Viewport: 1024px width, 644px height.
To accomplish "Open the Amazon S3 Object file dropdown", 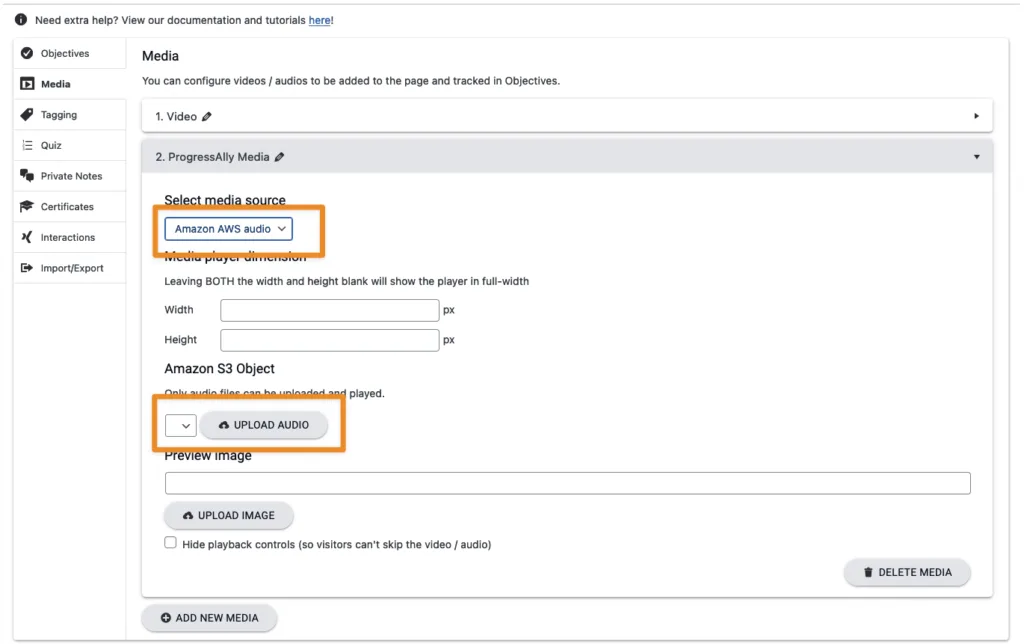I will pyautogui.click(x=181, y=424).
